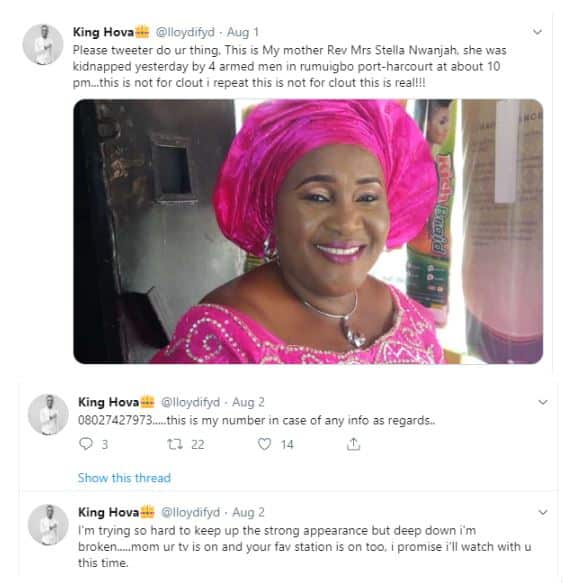The image size is (568, 583).
Task: Open King Hova avatar on phone number tweet
Action: pos(48,415)
